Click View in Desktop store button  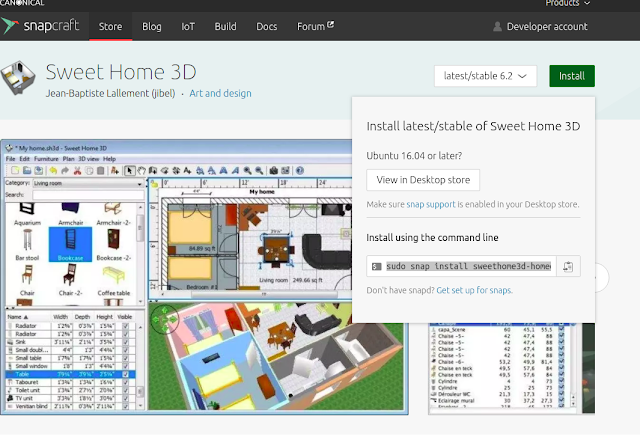point(423,180)
